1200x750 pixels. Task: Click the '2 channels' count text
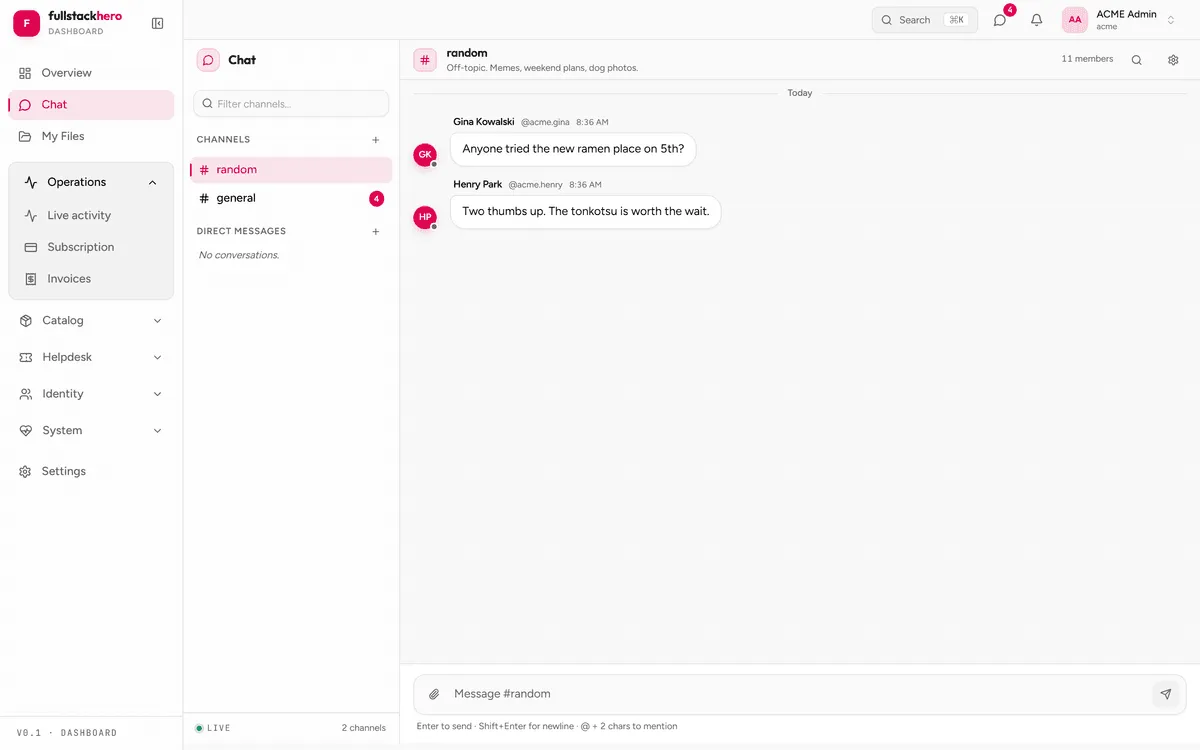(364, 728)
